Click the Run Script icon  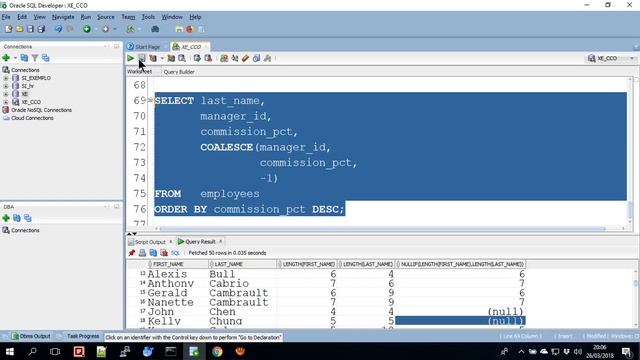[x=142, y=58]
